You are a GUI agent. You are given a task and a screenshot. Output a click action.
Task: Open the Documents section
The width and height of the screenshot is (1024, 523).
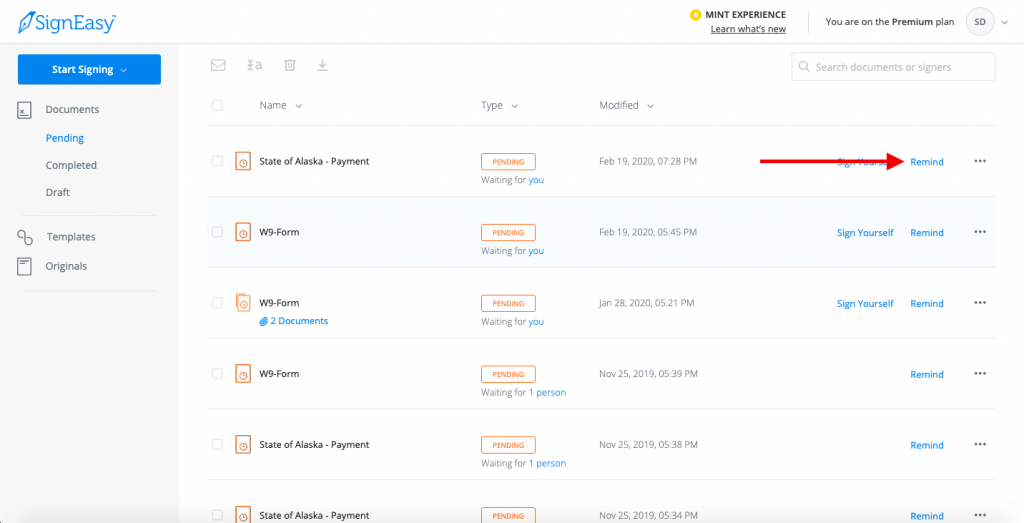point(72,110)
